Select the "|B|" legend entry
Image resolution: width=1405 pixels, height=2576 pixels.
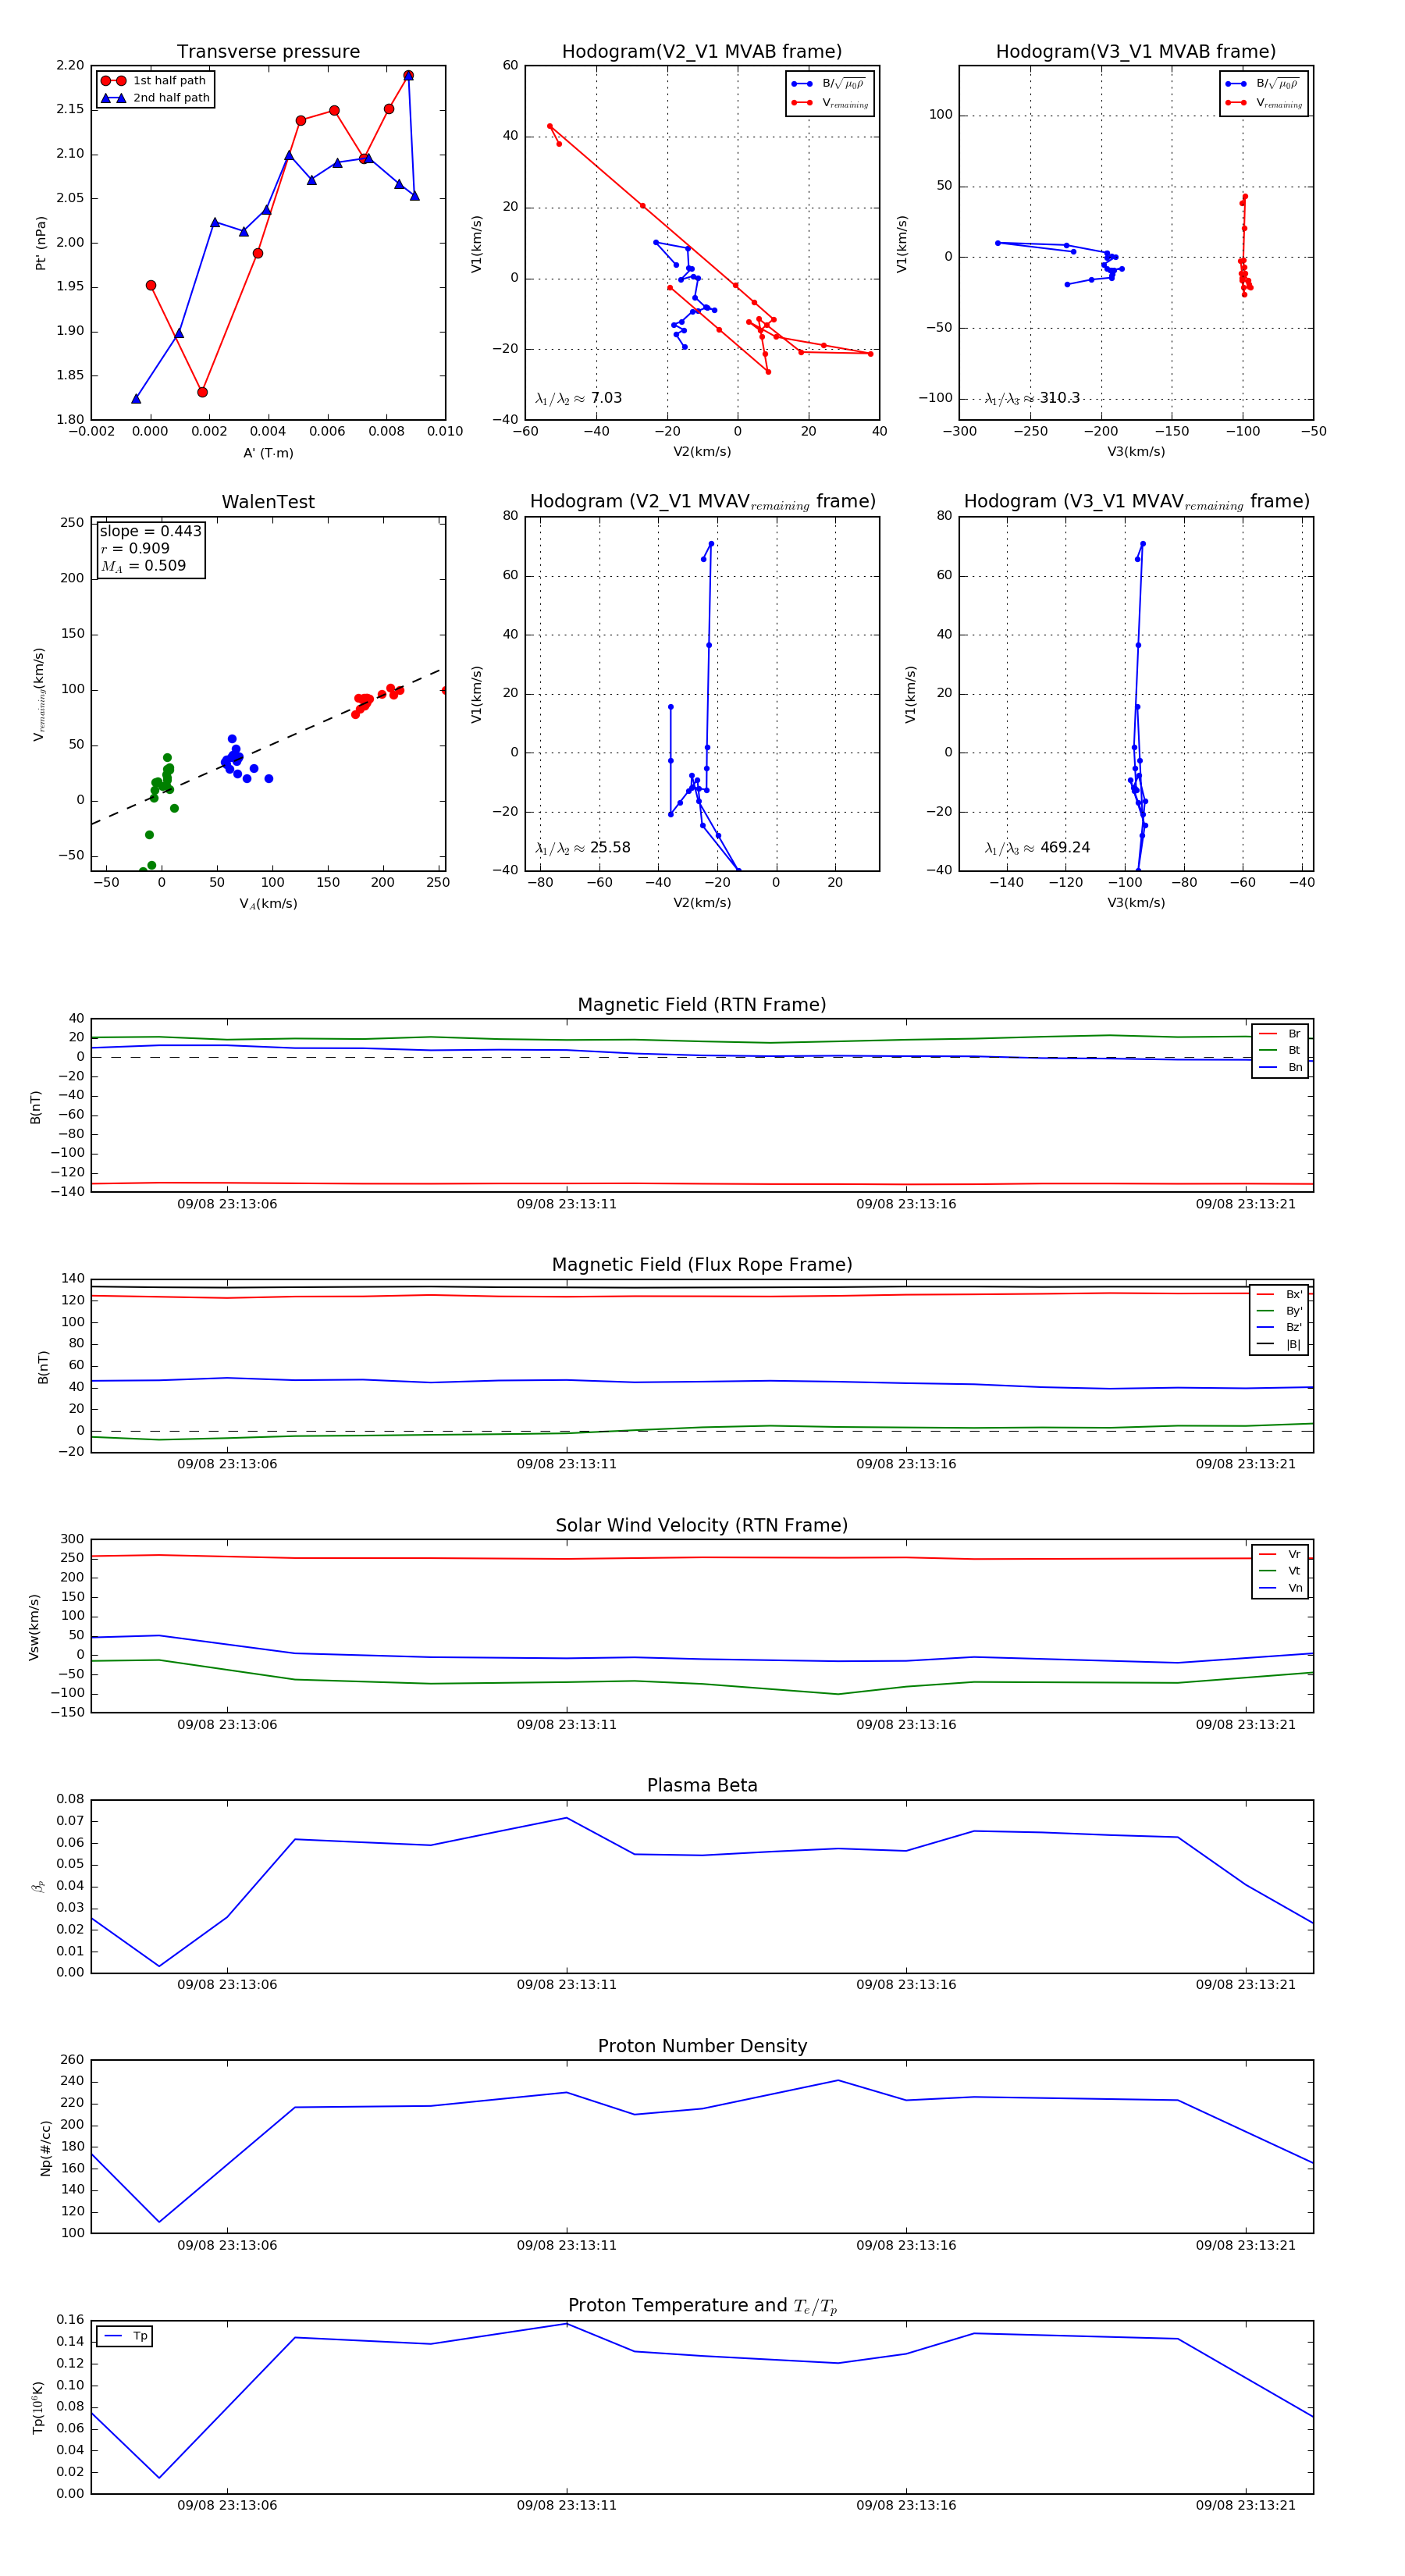1279,1345
